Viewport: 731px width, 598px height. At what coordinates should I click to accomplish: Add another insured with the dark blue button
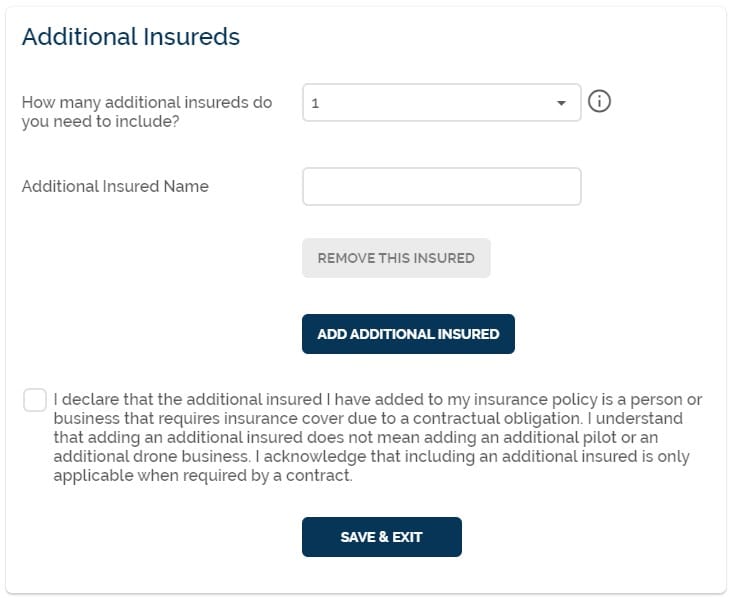[x=408, y=334]
